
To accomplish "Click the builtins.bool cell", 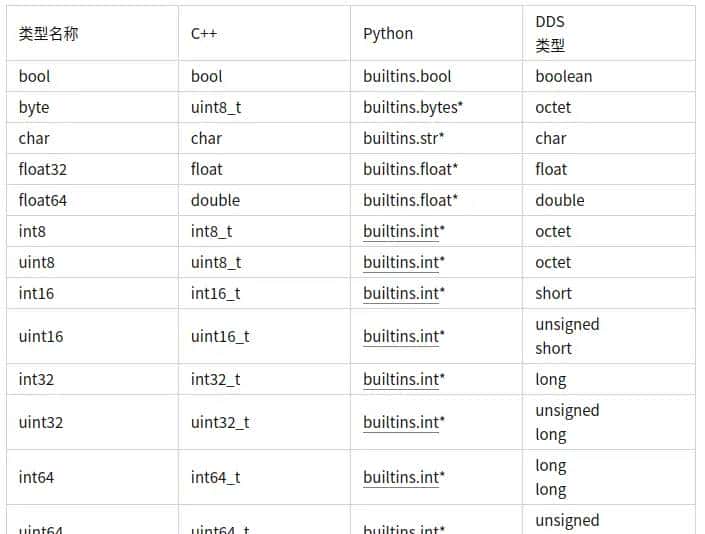I will (x=407, y=77).
